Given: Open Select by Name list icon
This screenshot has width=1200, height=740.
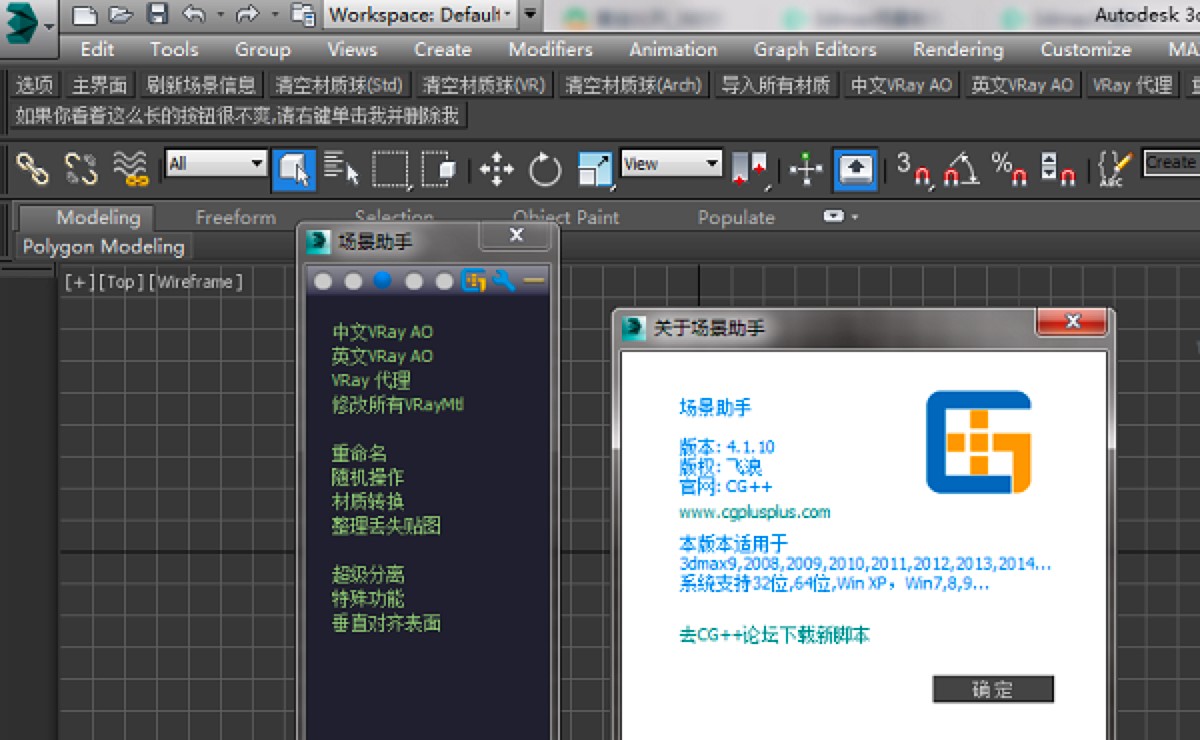Looking at the screenshot, I should point(341,169).
